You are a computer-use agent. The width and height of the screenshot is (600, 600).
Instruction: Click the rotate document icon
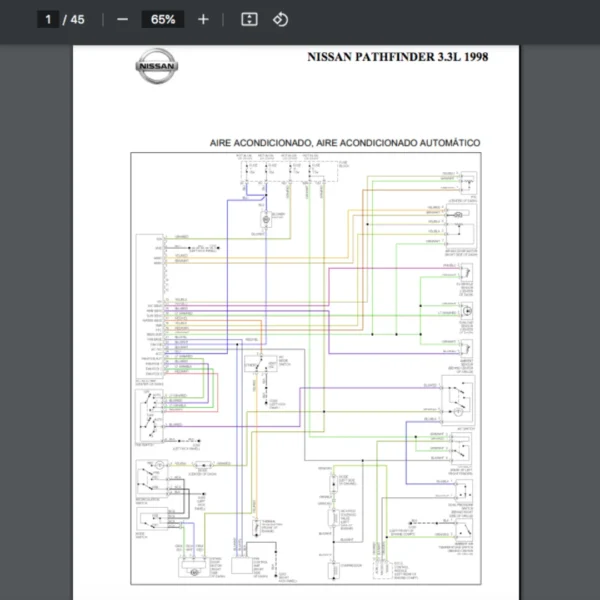(280, 19)
